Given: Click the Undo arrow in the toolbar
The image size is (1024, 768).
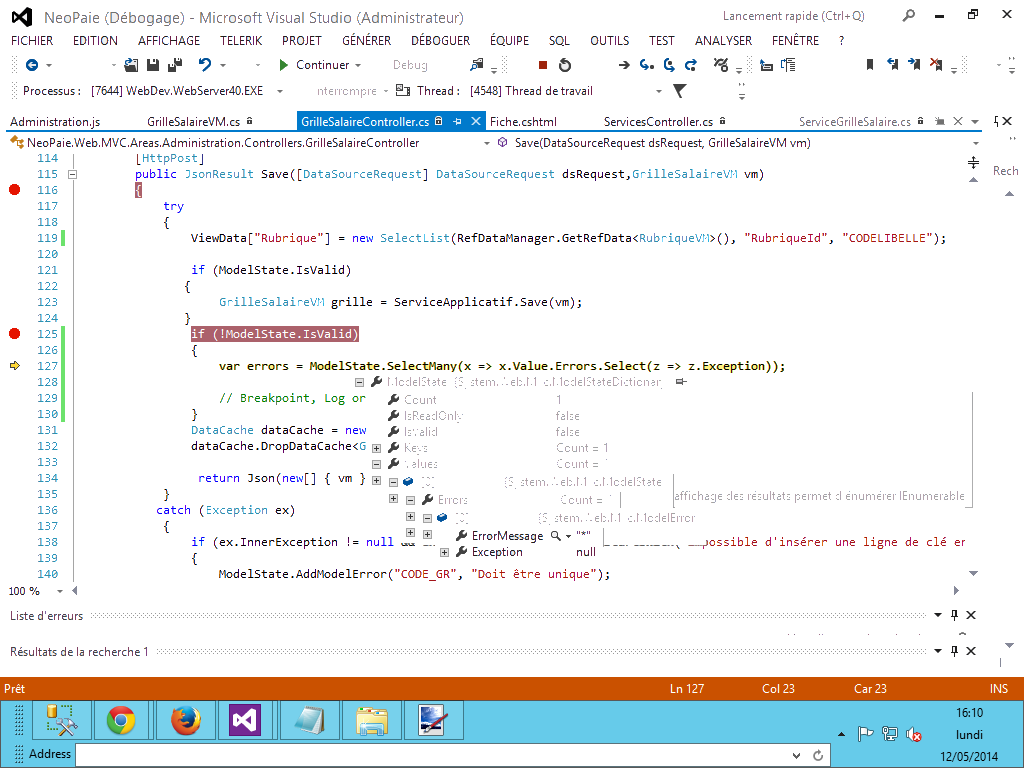Looking at the screenshot, I should tap(205, 65).
